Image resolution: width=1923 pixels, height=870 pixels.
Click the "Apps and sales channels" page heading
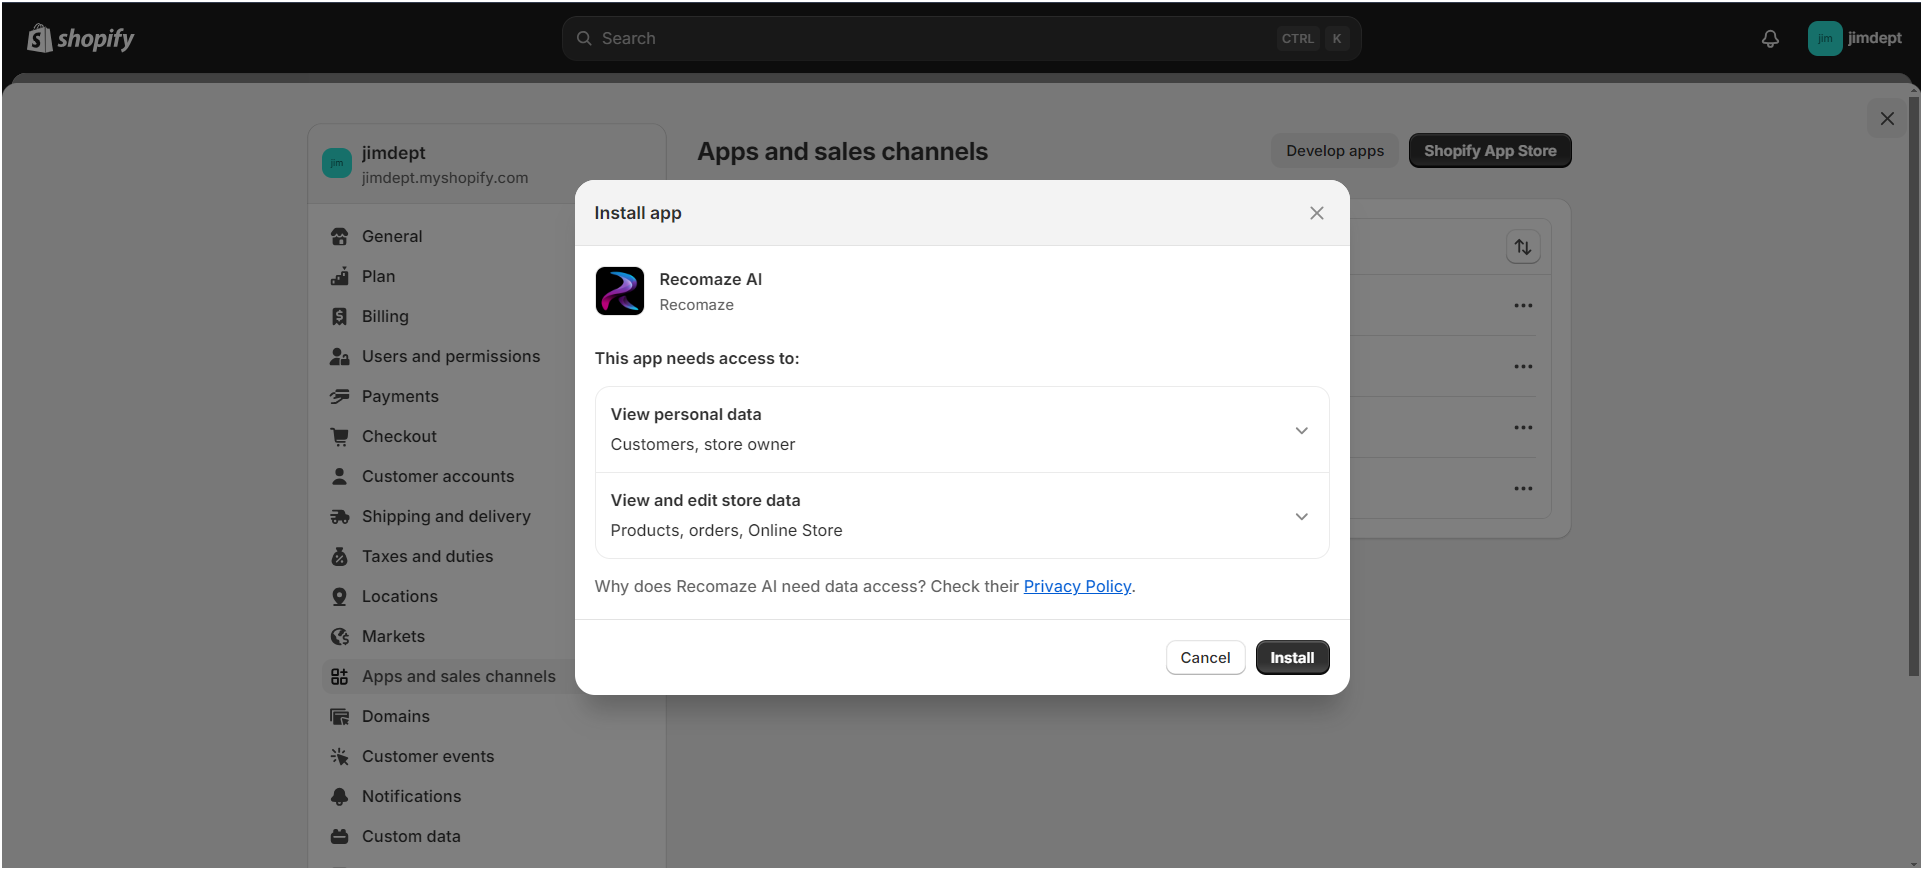(x=842, y=151)
